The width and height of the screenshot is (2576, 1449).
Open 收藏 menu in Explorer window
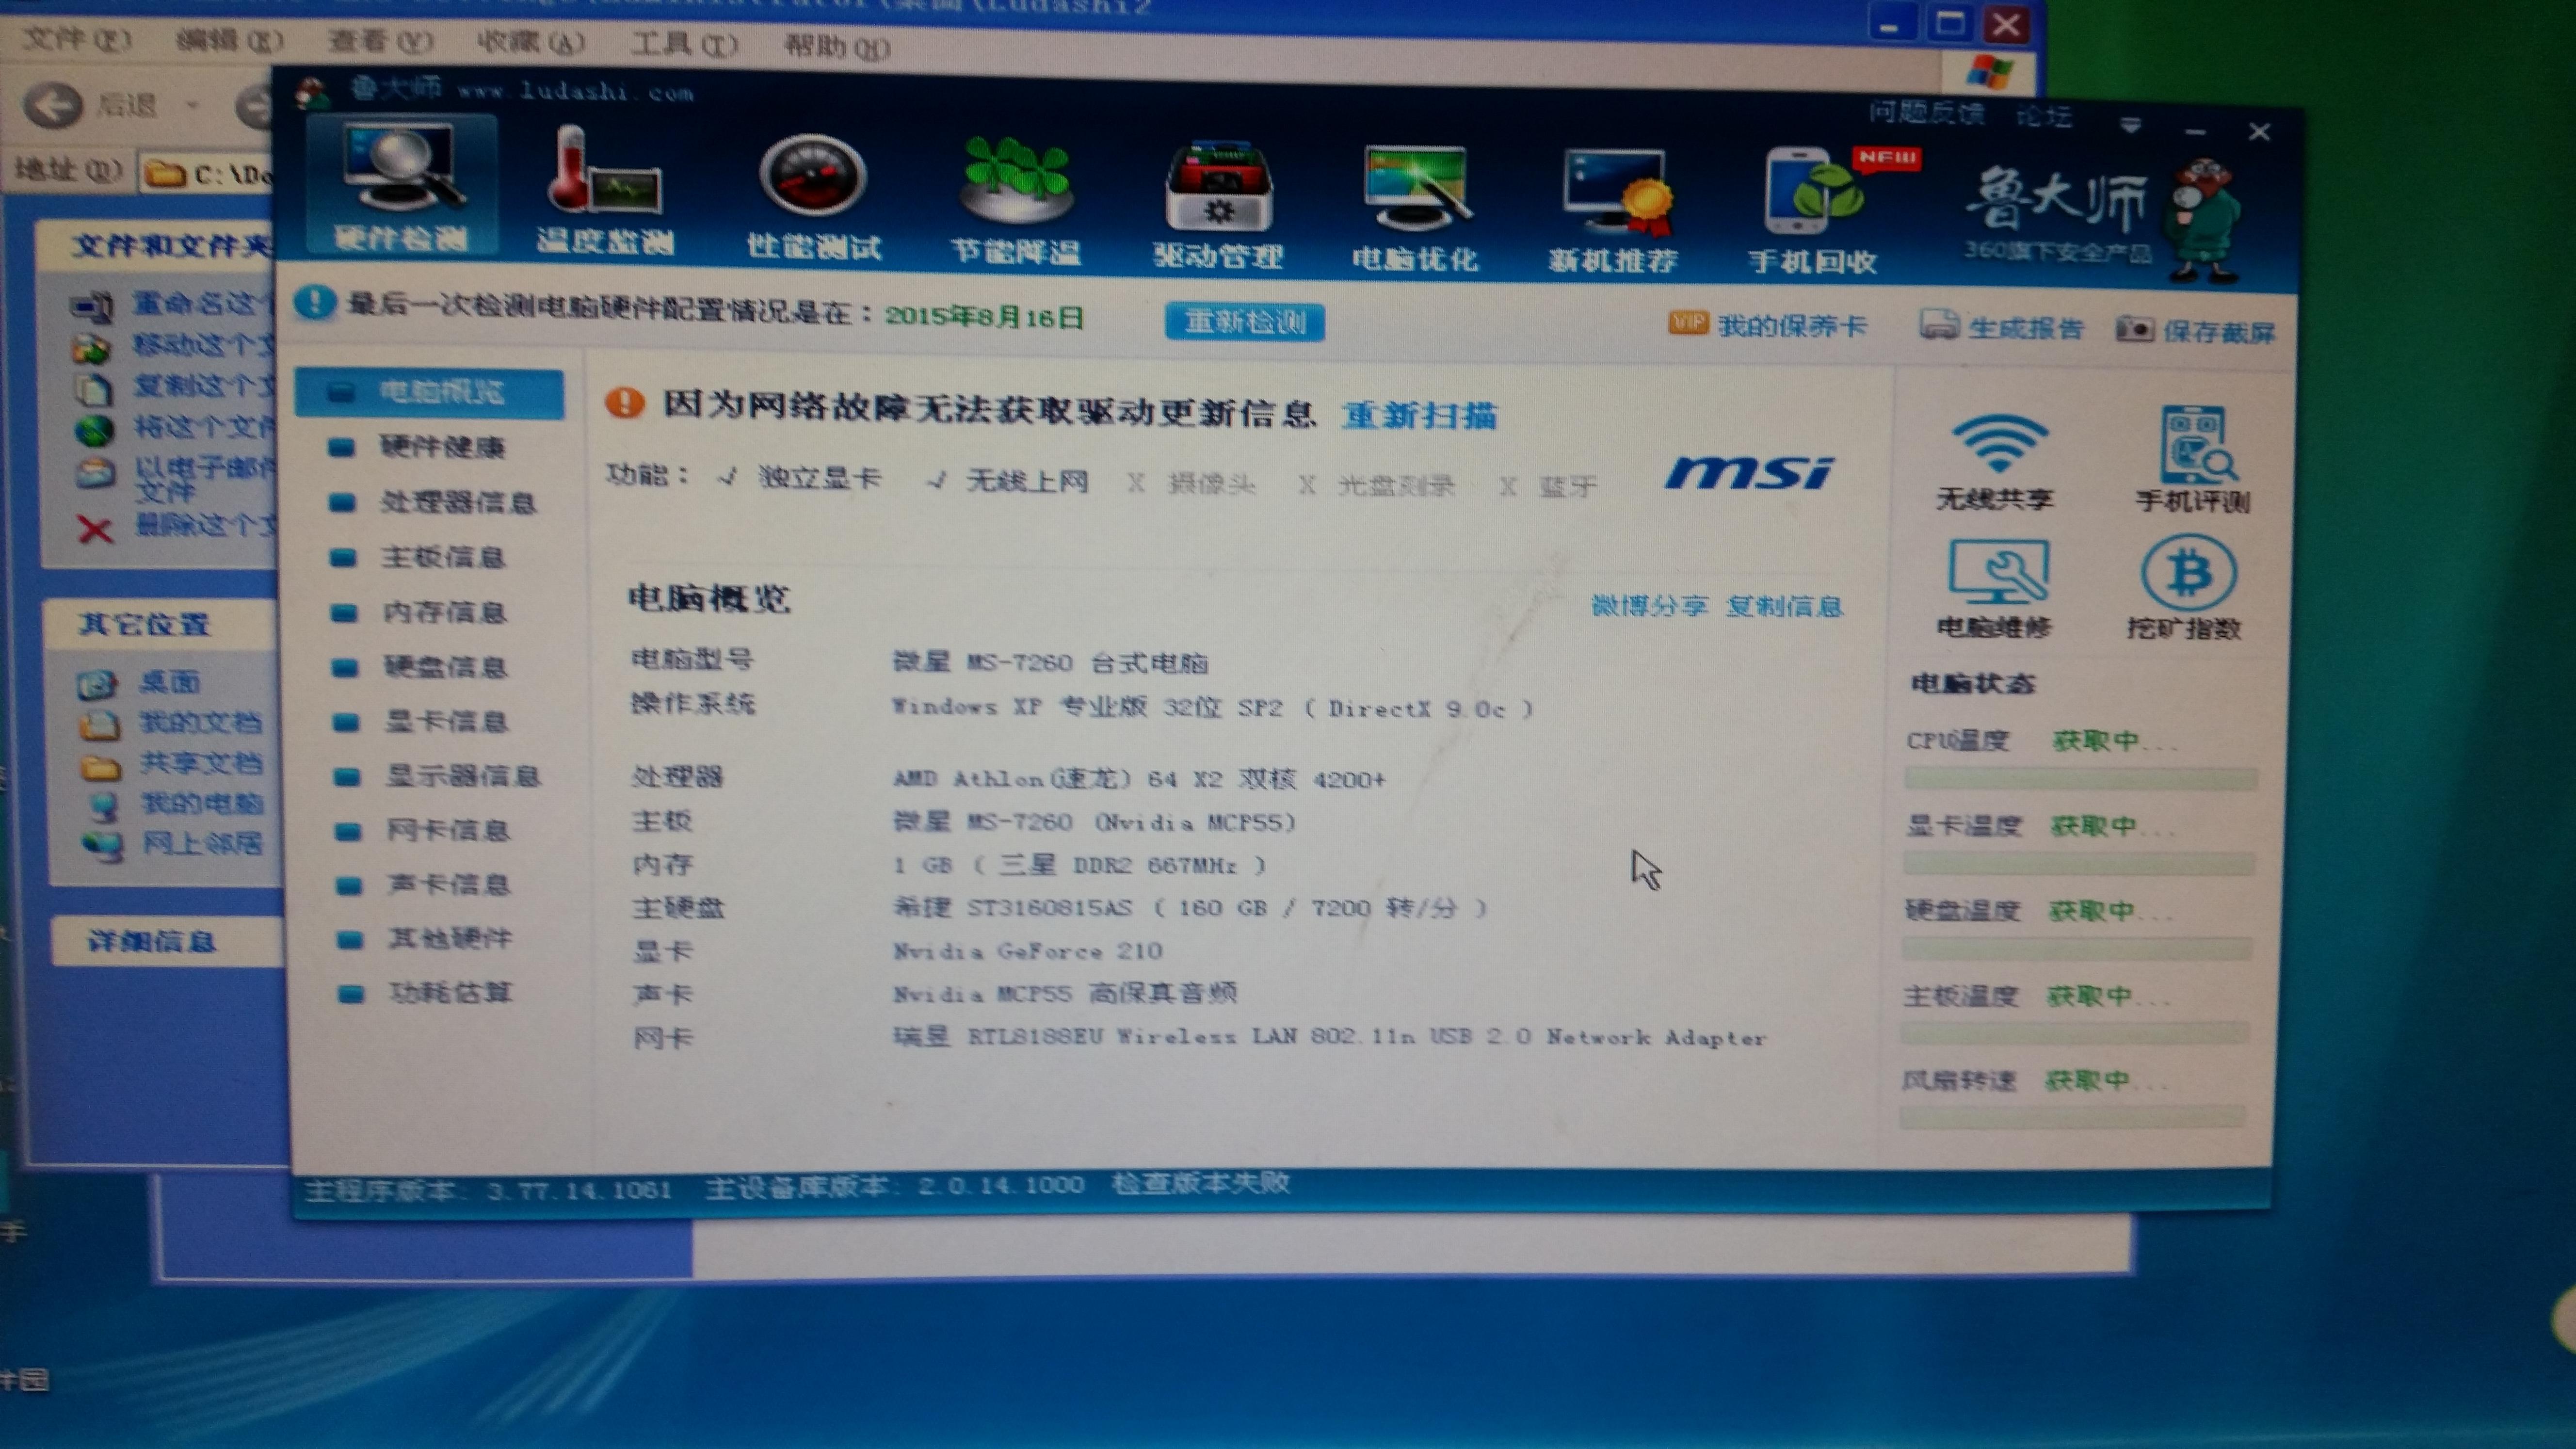coord(531,43)
